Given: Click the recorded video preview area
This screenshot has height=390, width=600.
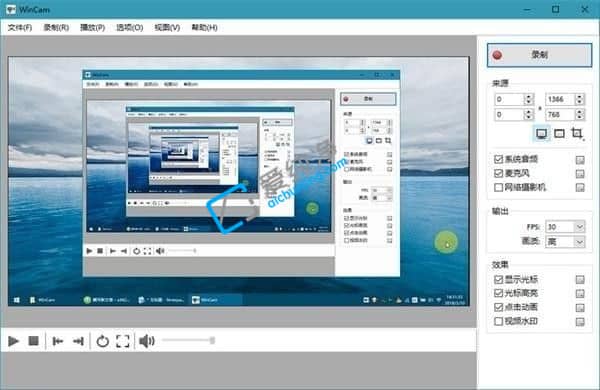Looking at the screenshot, I should click(x=238, y=181).
